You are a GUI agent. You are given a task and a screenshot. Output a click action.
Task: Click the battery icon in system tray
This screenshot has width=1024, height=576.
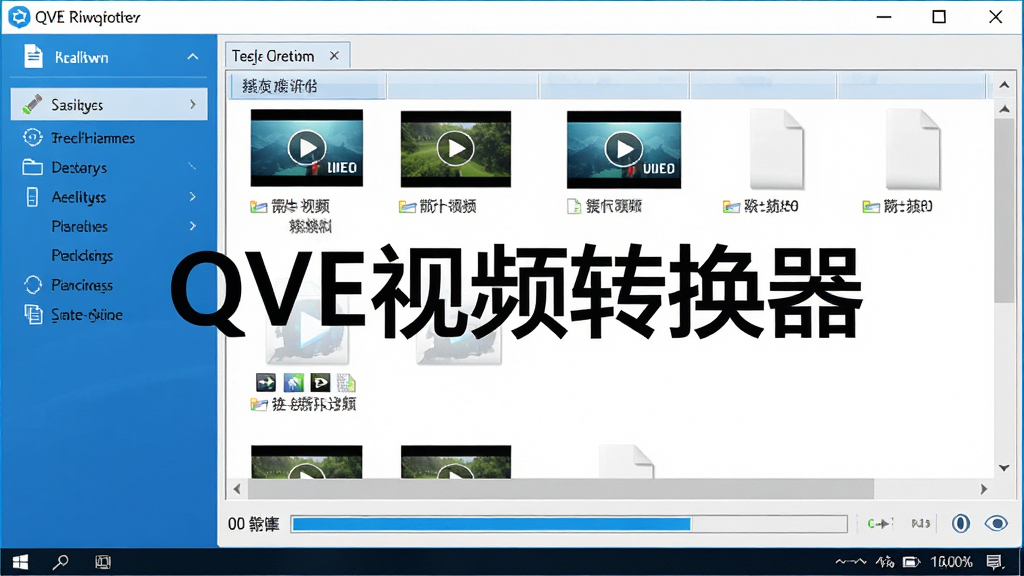911,562
